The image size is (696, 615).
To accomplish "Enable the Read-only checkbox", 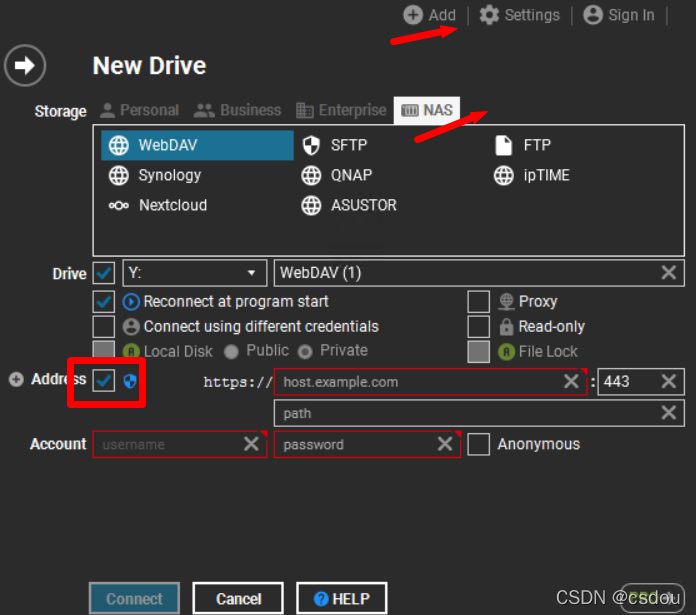I will tap(478, 327).
